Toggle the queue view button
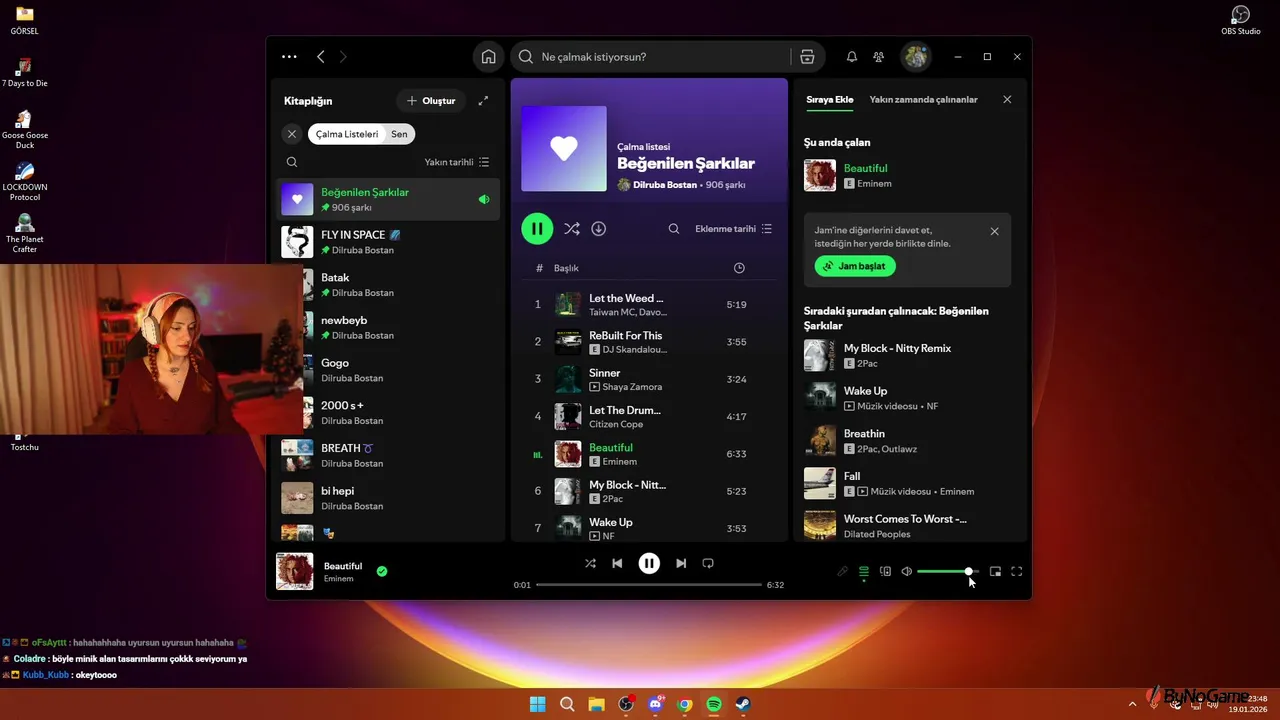 864,571
